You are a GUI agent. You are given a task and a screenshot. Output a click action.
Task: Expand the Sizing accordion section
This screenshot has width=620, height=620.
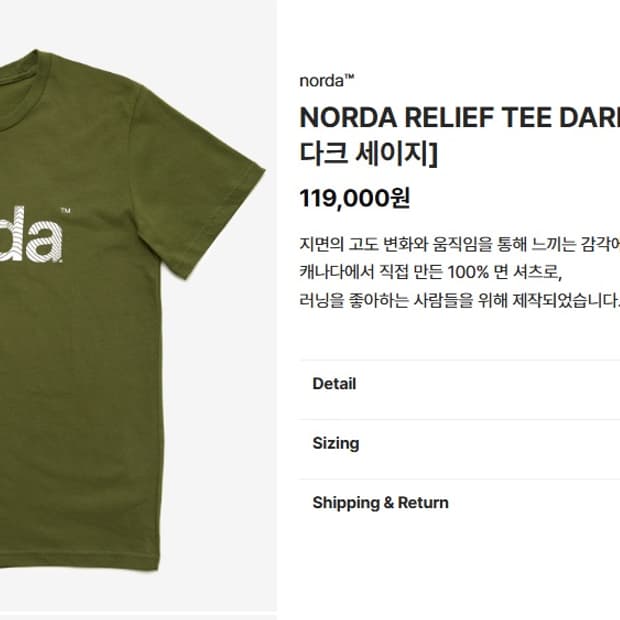[459, 444]
